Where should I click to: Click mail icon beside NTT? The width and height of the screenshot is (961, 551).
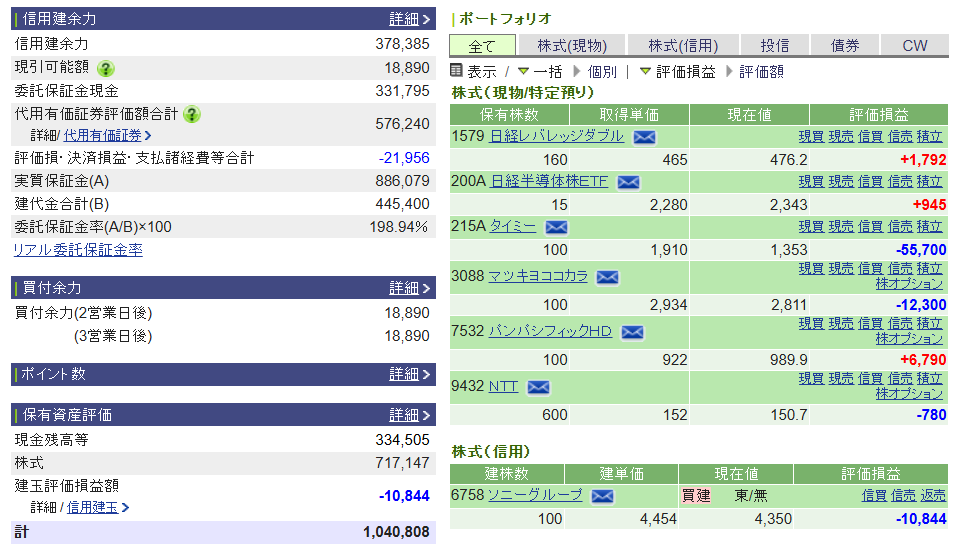pyautogui.click(x=538, y=387)
